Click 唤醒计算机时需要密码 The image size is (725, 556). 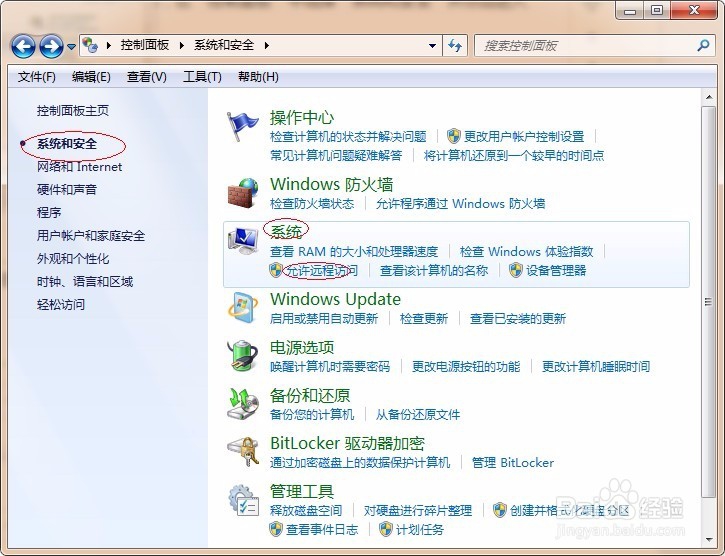click(330, 367)
